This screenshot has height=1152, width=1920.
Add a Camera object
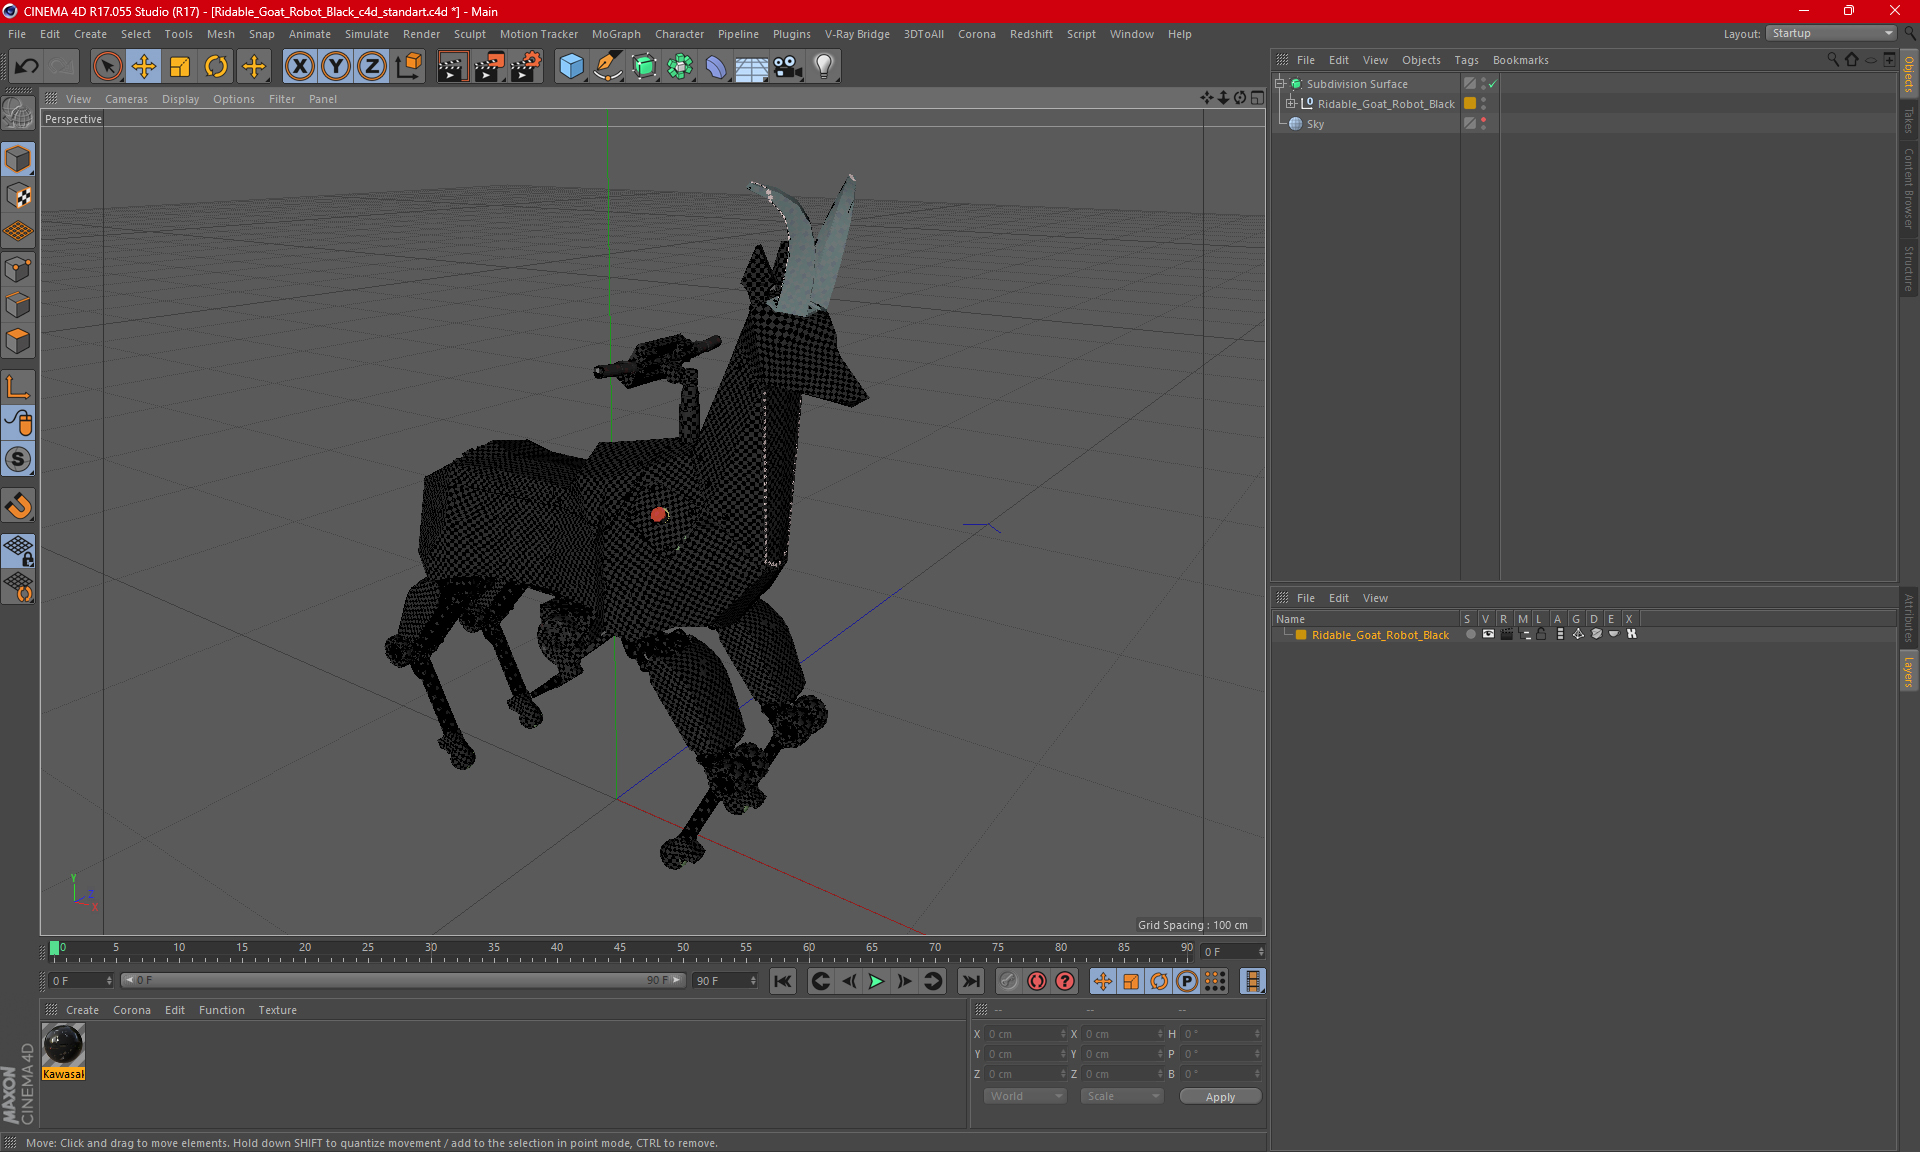[x=788, y=67]
